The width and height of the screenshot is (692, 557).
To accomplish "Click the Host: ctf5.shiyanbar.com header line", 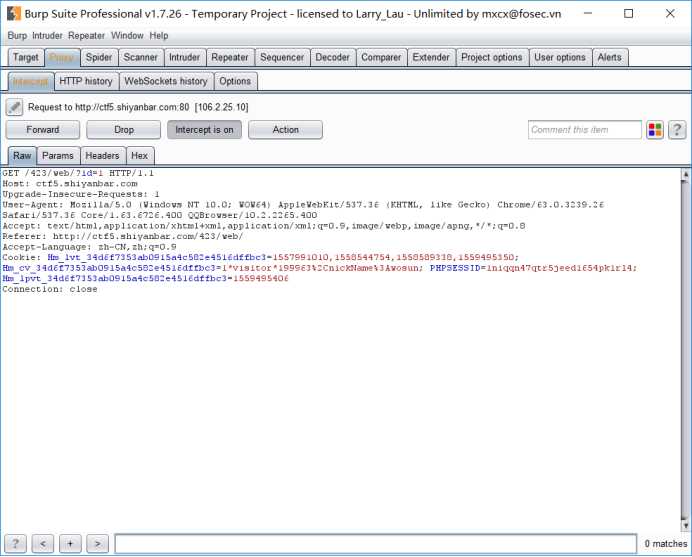I will [70, 184].
